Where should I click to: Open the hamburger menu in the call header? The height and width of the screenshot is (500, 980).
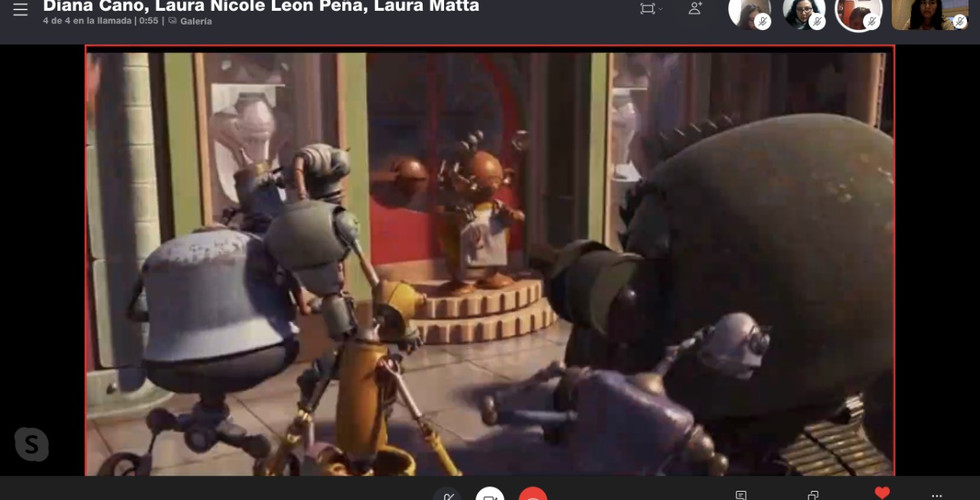(21, 10)
